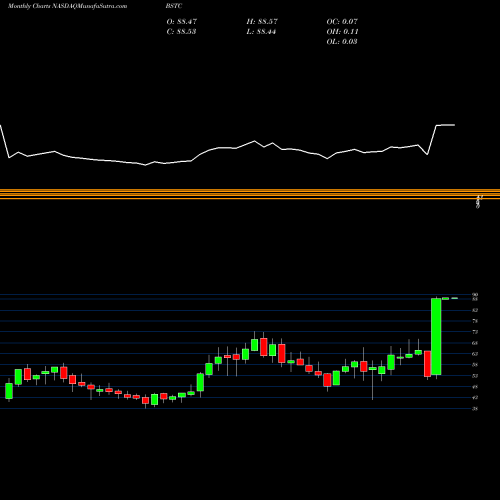Click the 'OH: 0.11' value

[342, 32]
